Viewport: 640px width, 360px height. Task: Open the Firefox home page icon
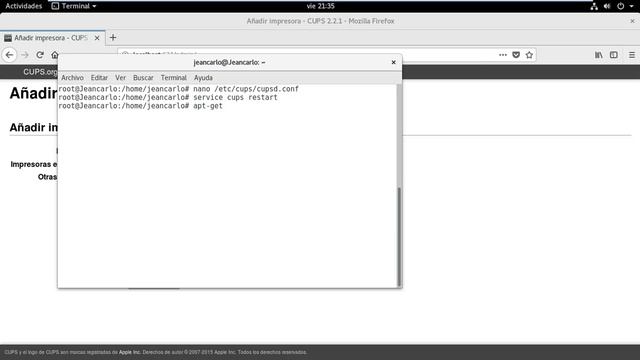pyautogui.click(x=55, y=55)
